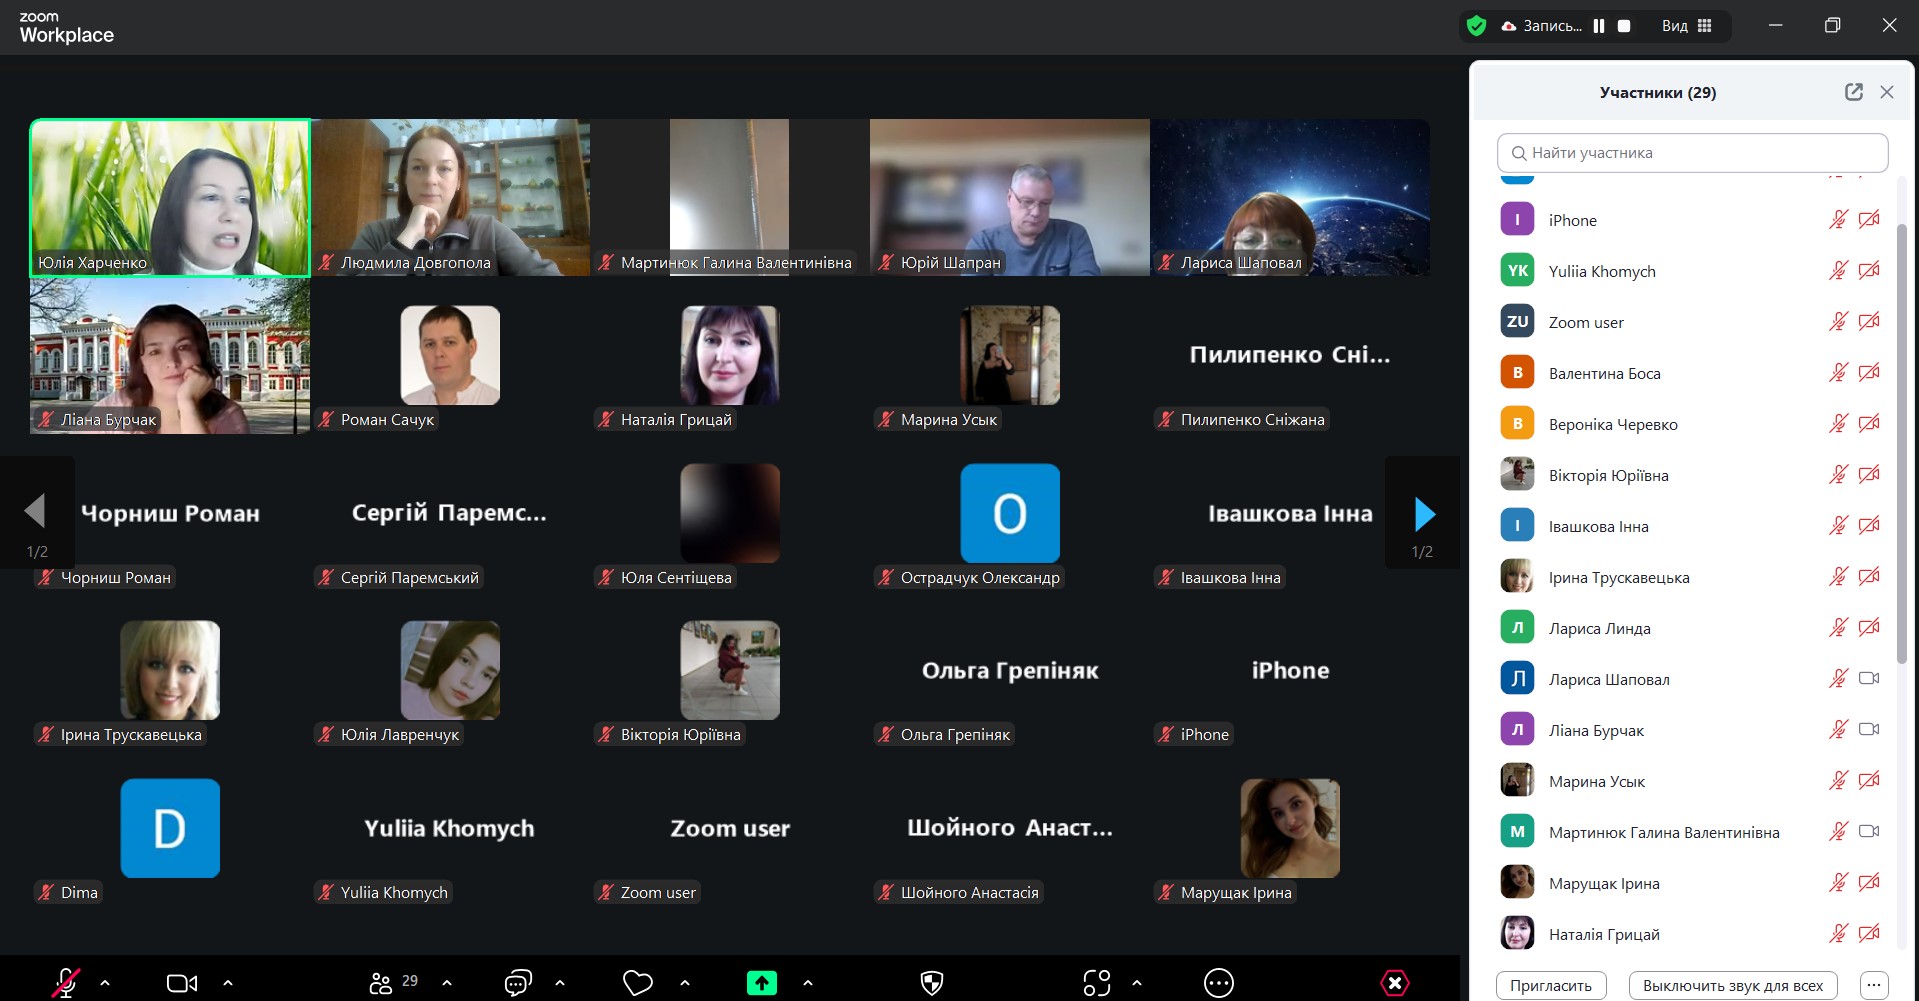Click Выключить звук для всех button
1919x1001 pixels.
[x=1732, y=985]
